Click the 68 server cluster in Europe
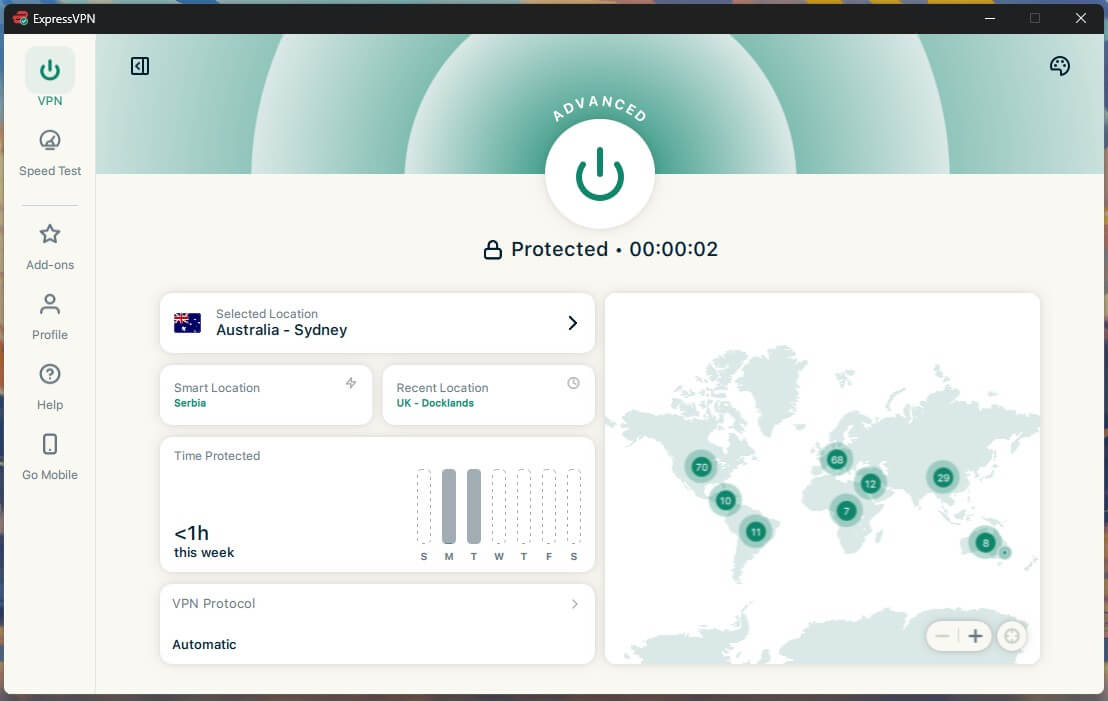This screenshot has height=701, width=1108. click(837, 459)
